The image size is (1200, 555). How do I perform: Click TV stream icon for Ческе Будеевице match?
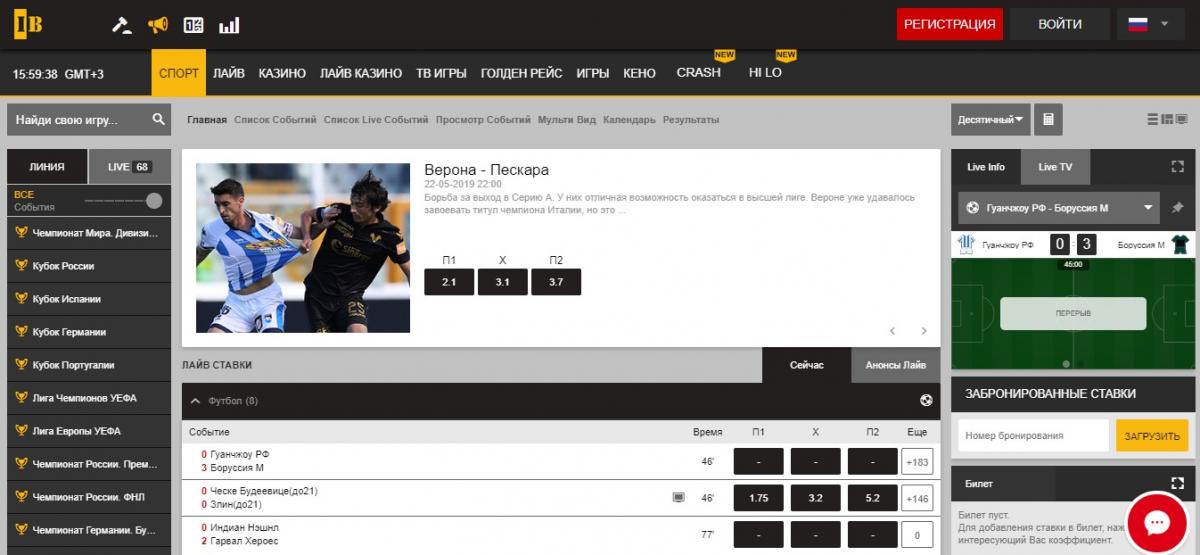coord(679,497)
